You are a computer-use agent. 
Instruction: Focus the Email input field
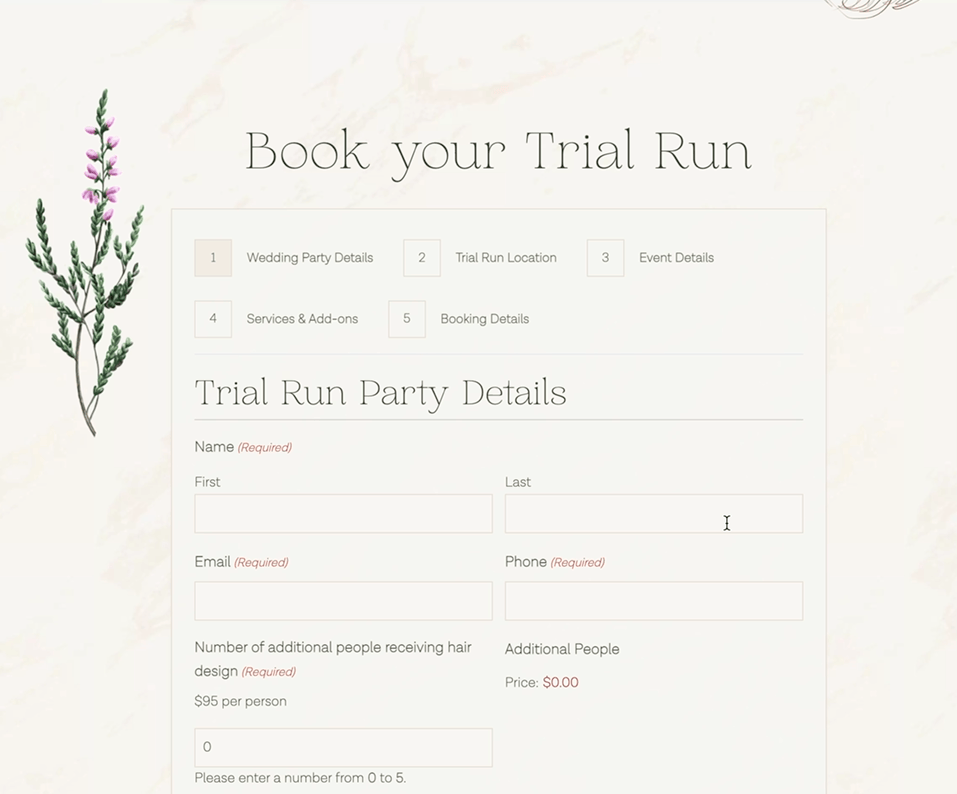(x=344, y=601)
